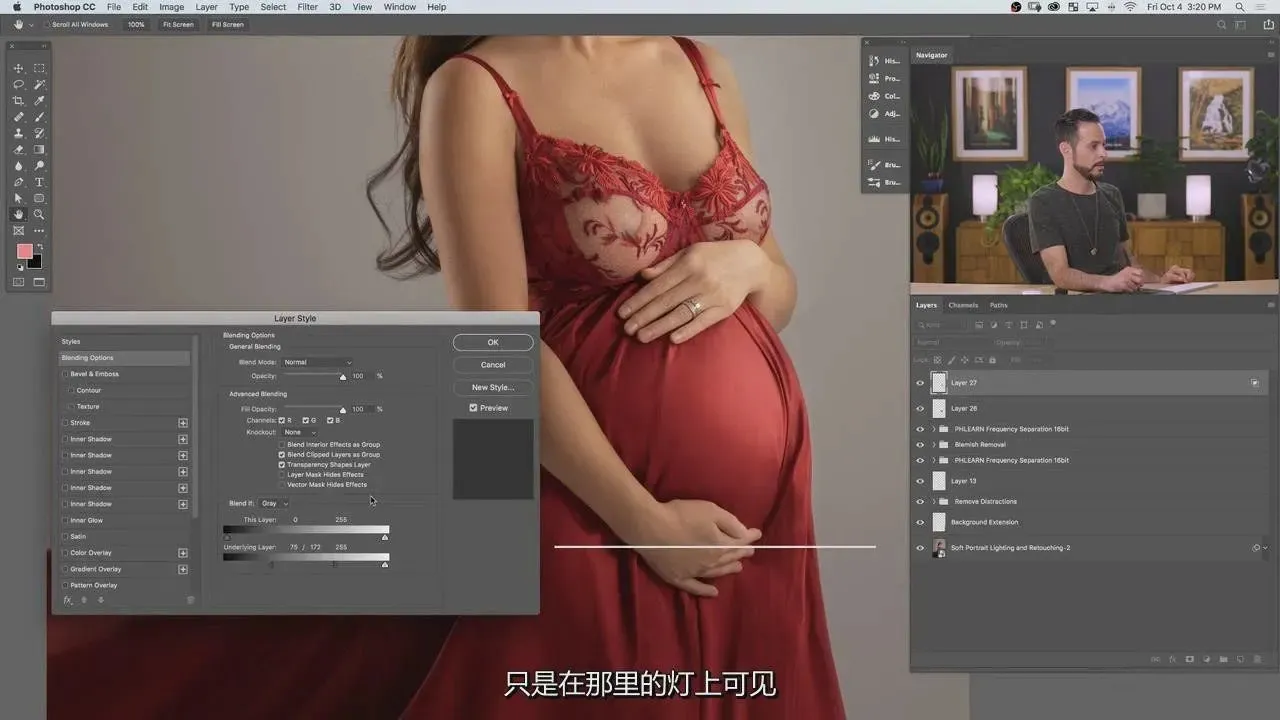Select Layer 13 in Layers panel
1280x720 pixels.
pyautogui.click(x=963, y=481)
